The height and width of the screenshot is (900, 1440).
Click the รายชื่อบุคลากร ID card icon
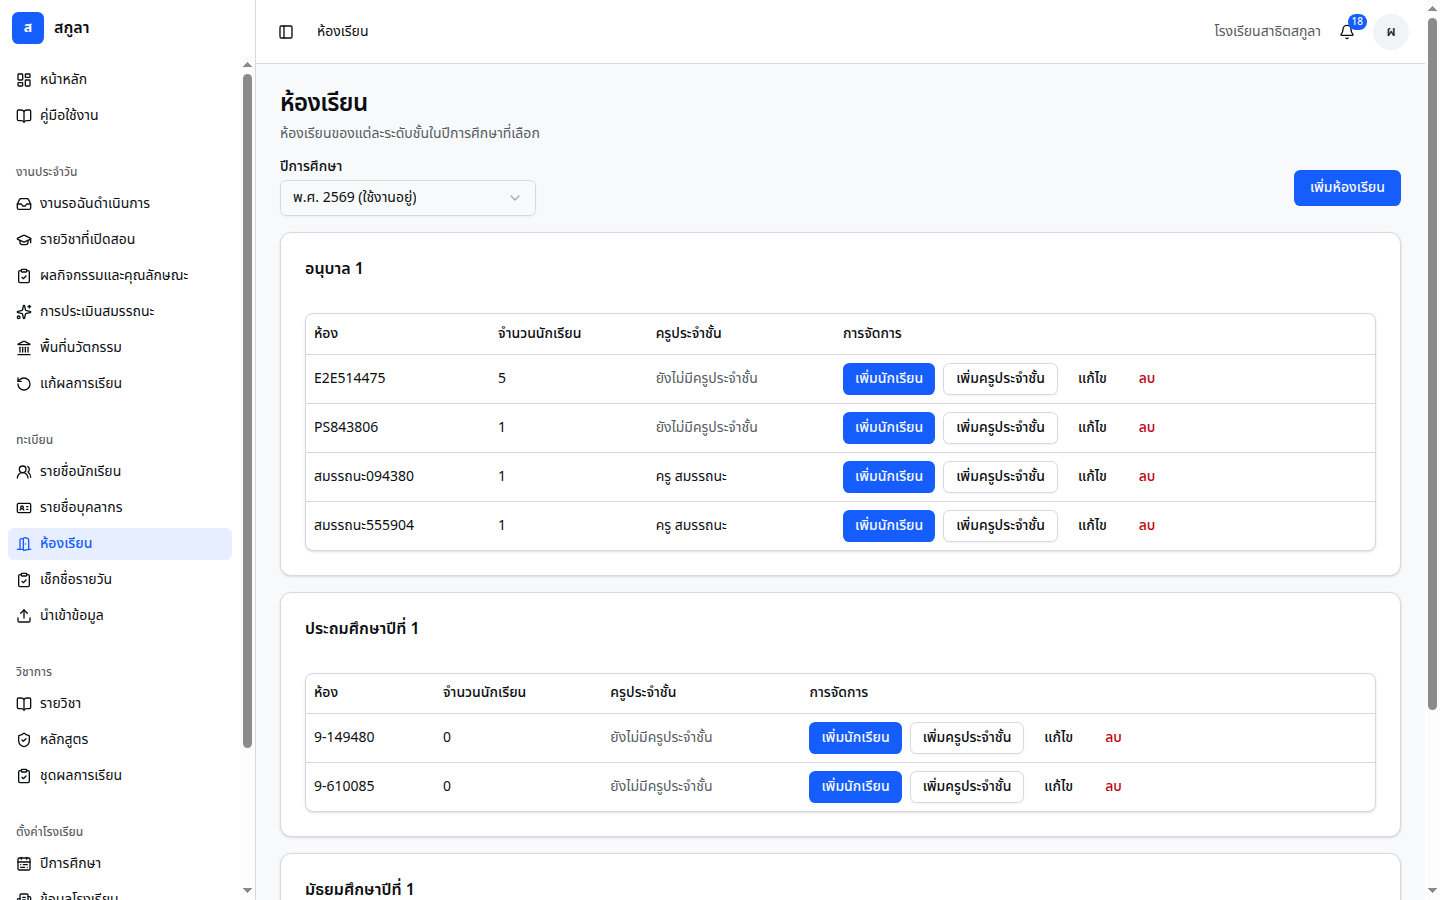(x=24, y=508)
